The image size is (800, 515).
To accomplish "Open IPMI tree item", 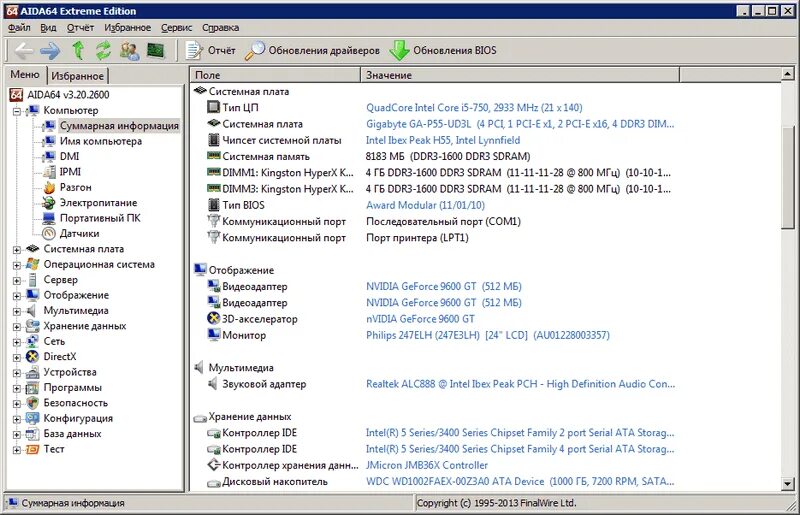I will pos(70,171).
